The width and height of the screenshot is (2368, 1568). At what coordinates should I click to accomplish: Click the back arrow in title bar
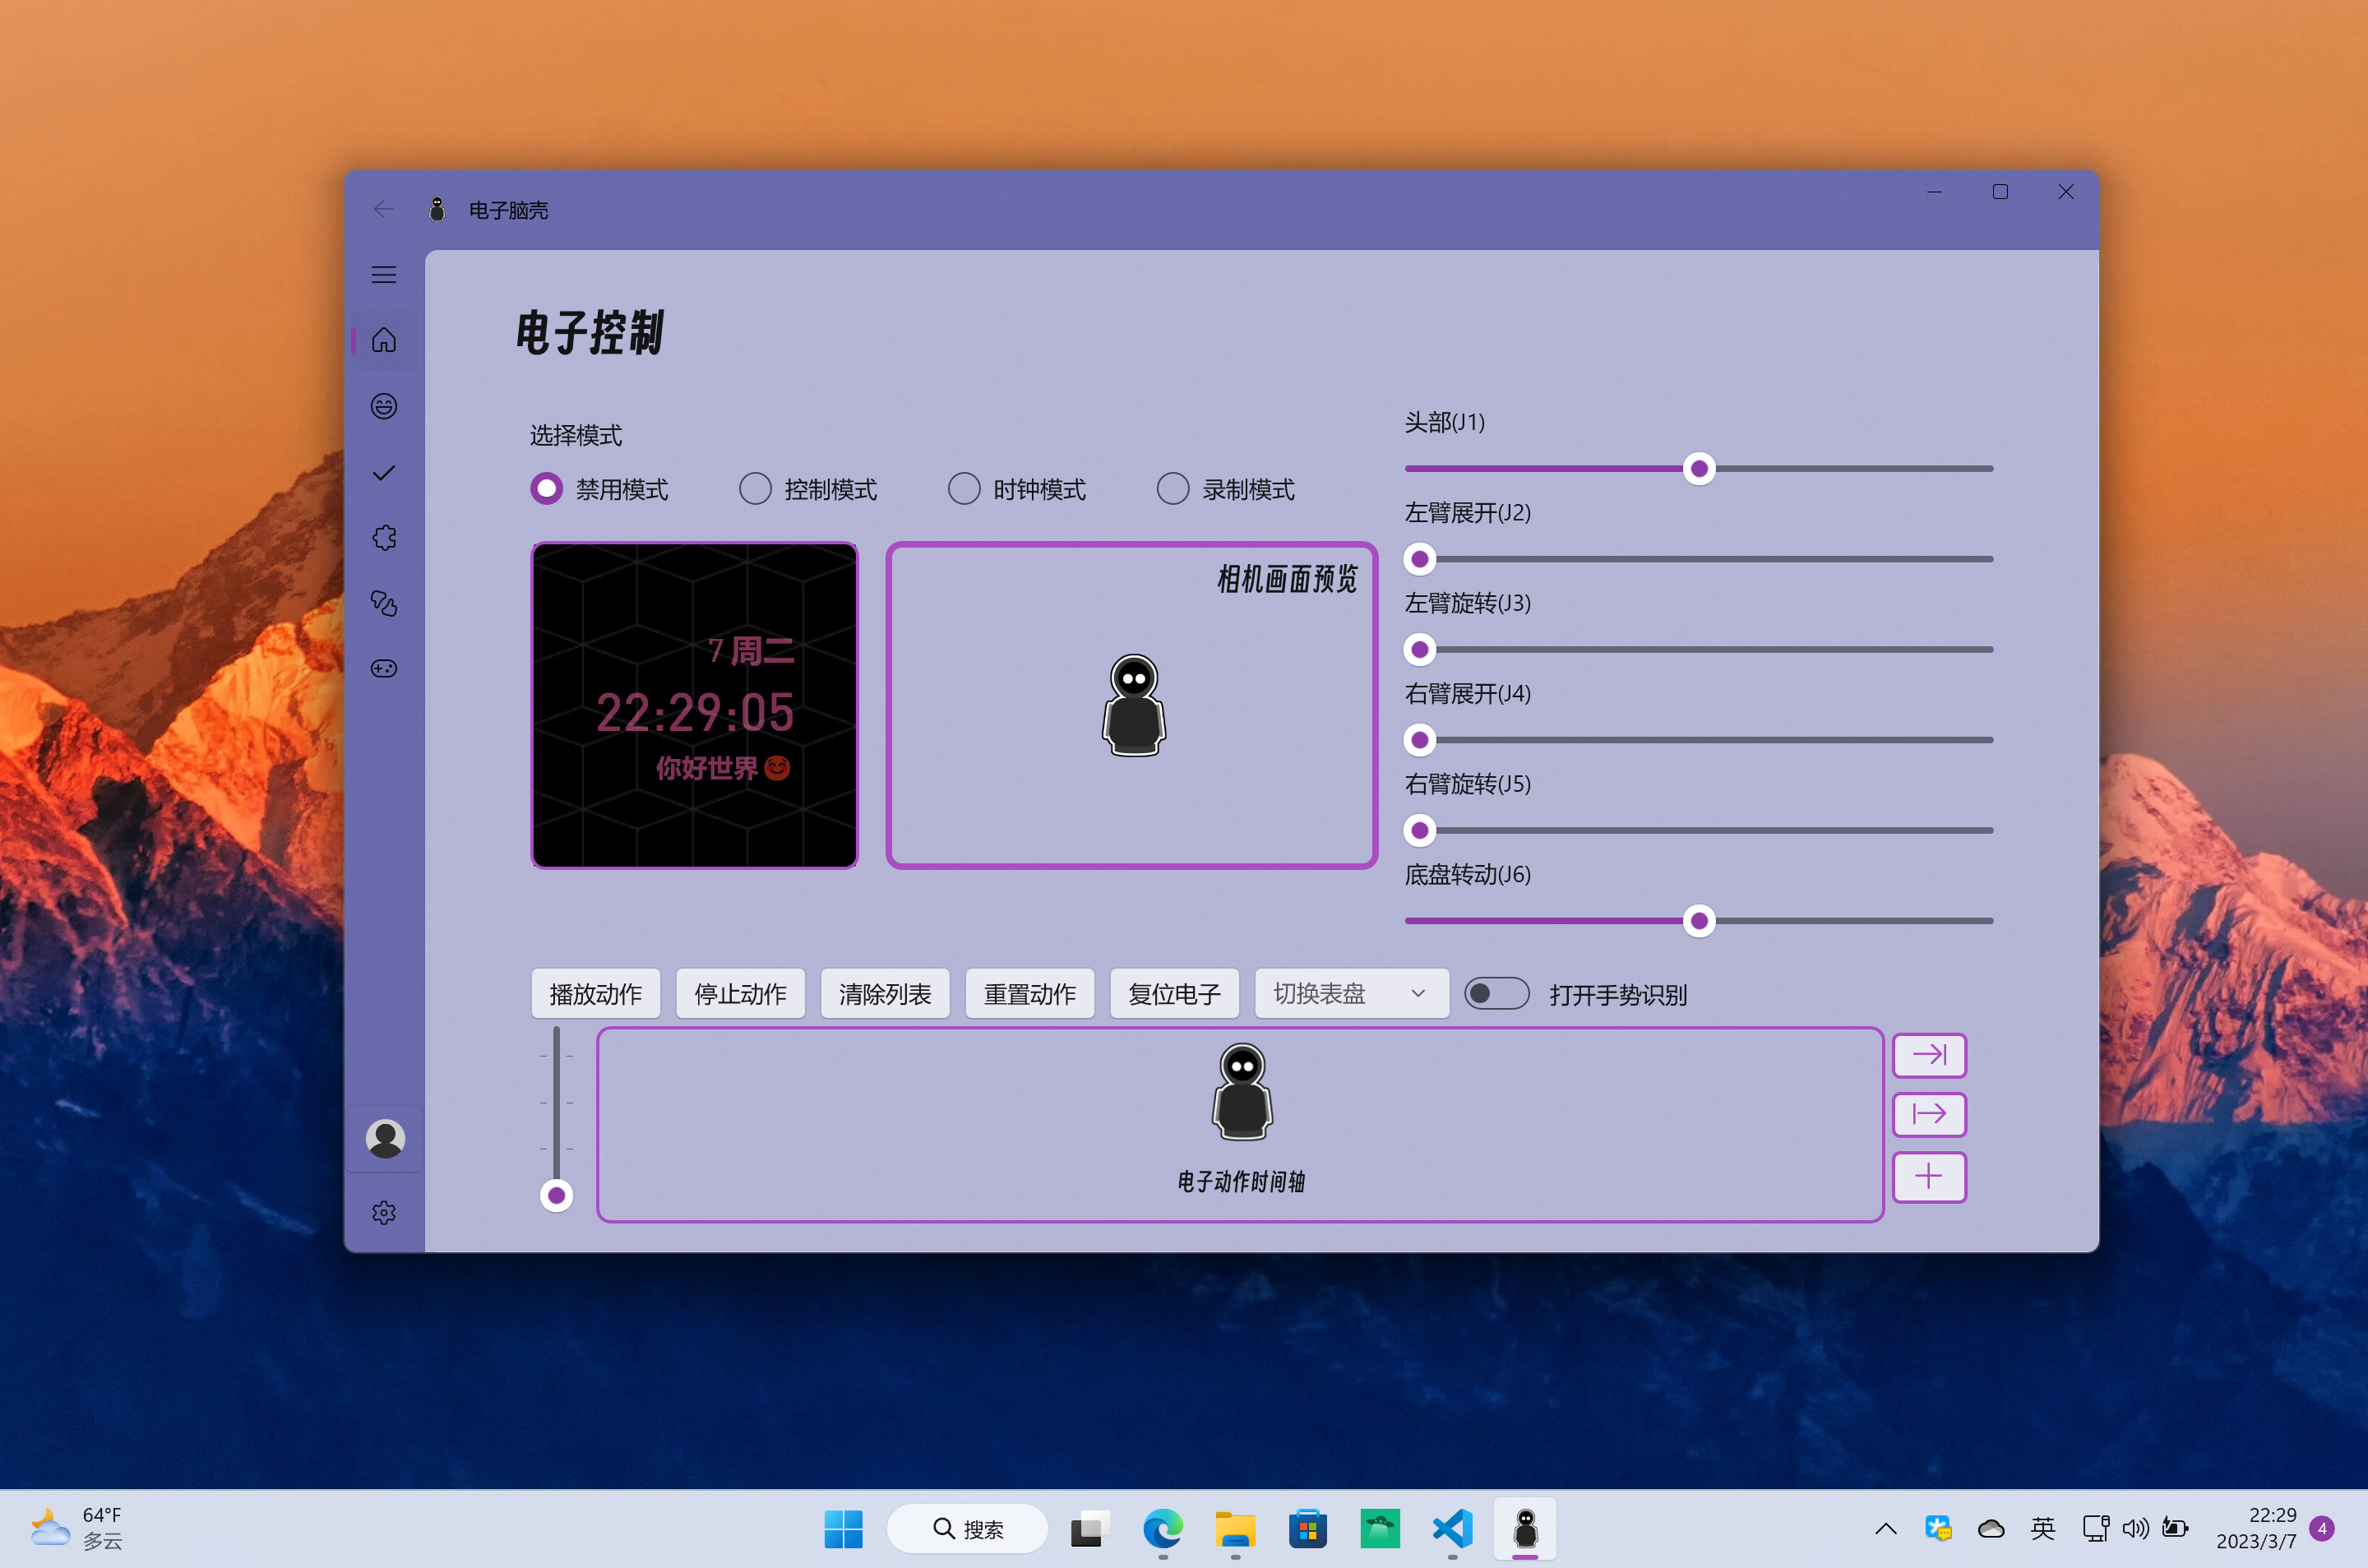click(x=384, y=209)
